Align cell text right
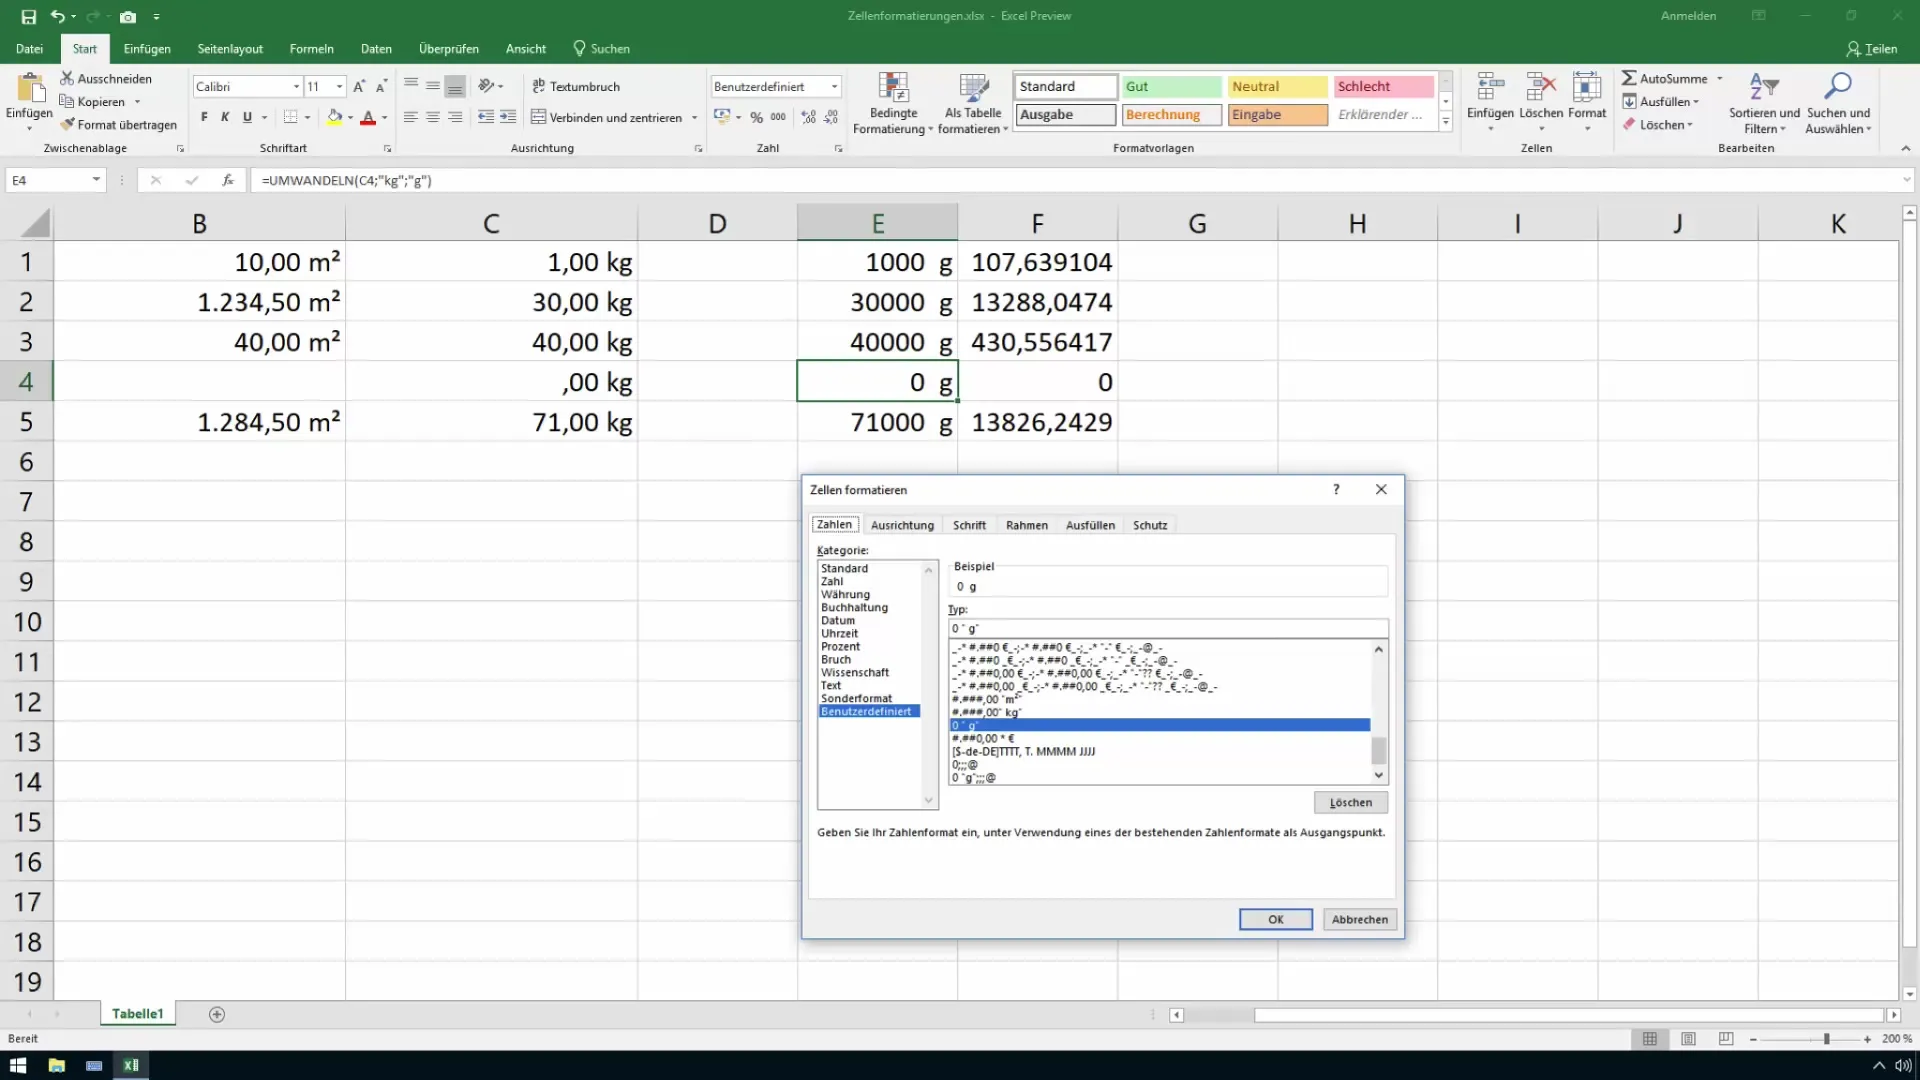The height and width of the screenshot is (1080, 1920). (455, 117)
